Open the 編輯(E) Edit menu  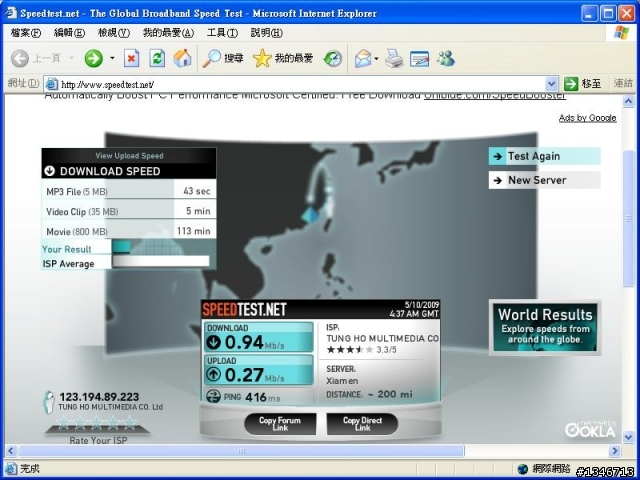[x=69, y=33]
